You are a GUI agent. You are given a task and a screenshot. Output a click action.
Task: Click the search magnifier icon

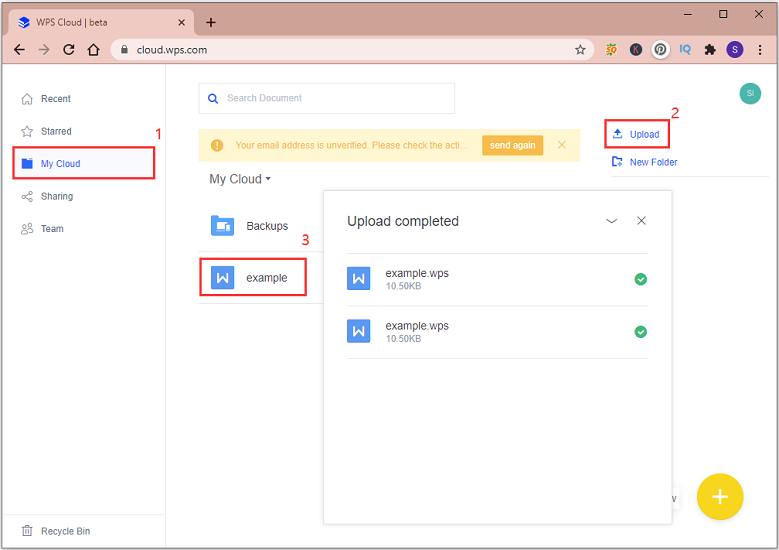point(213,98)
